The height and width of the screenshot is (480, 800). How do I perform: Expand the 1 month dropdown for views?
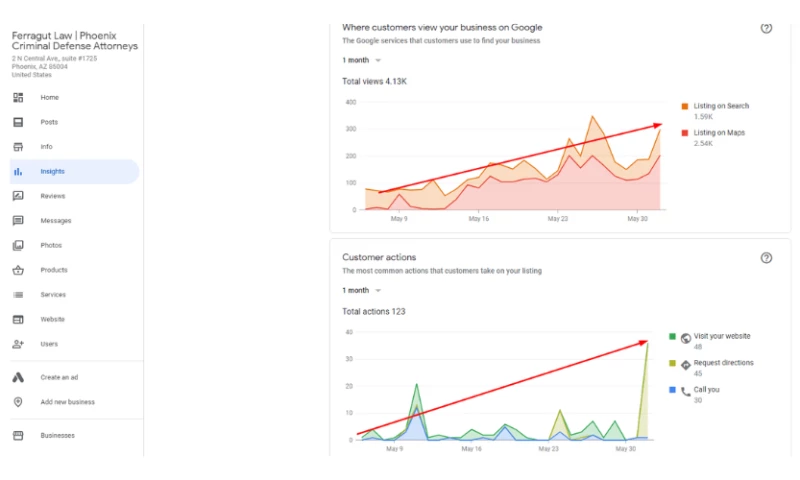[362, 60]
